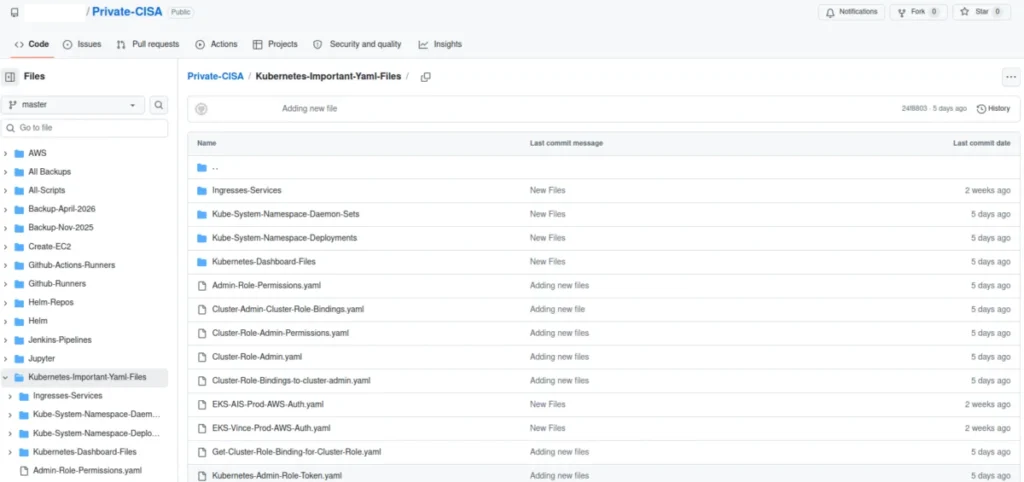Open EKS-AIS-Prod-AWS-Auth.yaml file
The width and height of the screenshot is (1024, 482).
pos(268,404)
